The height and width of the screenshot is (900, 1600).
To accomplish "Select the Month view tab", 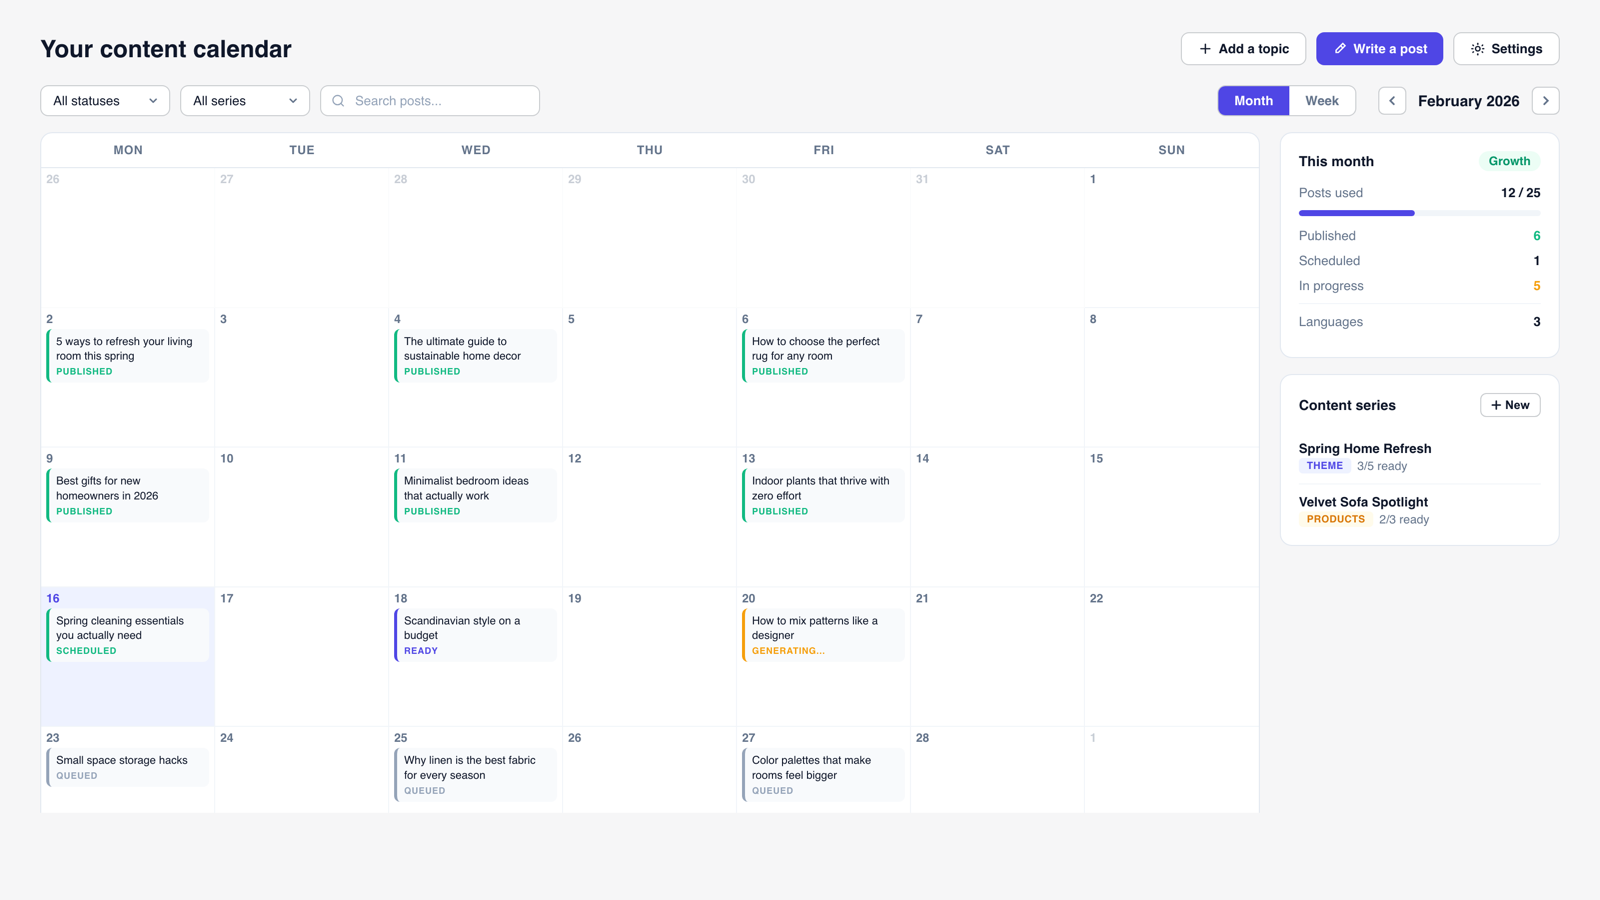I will click(1253, 100).
